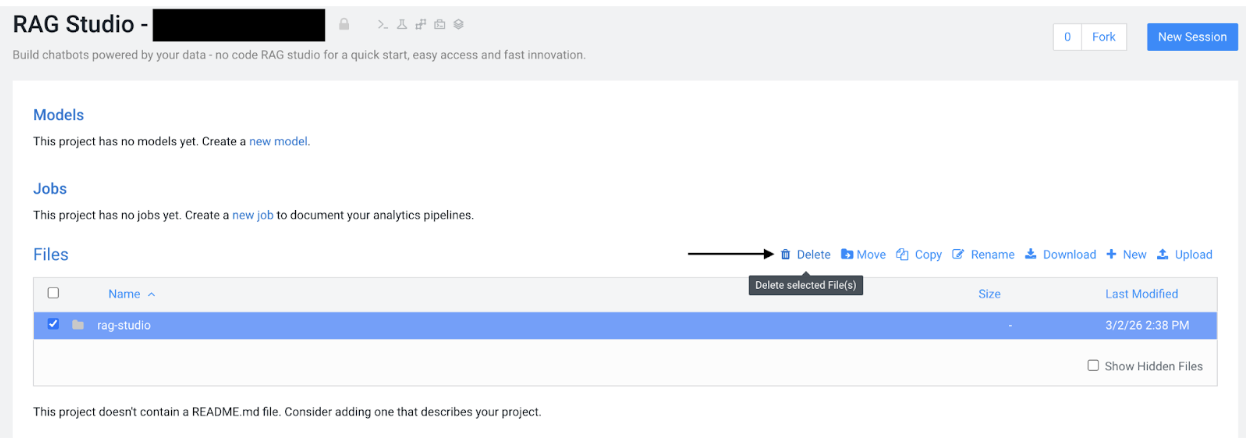Open the rag-studio folder
Viewport: 1252px width, 444px height.
click(124, 325)
